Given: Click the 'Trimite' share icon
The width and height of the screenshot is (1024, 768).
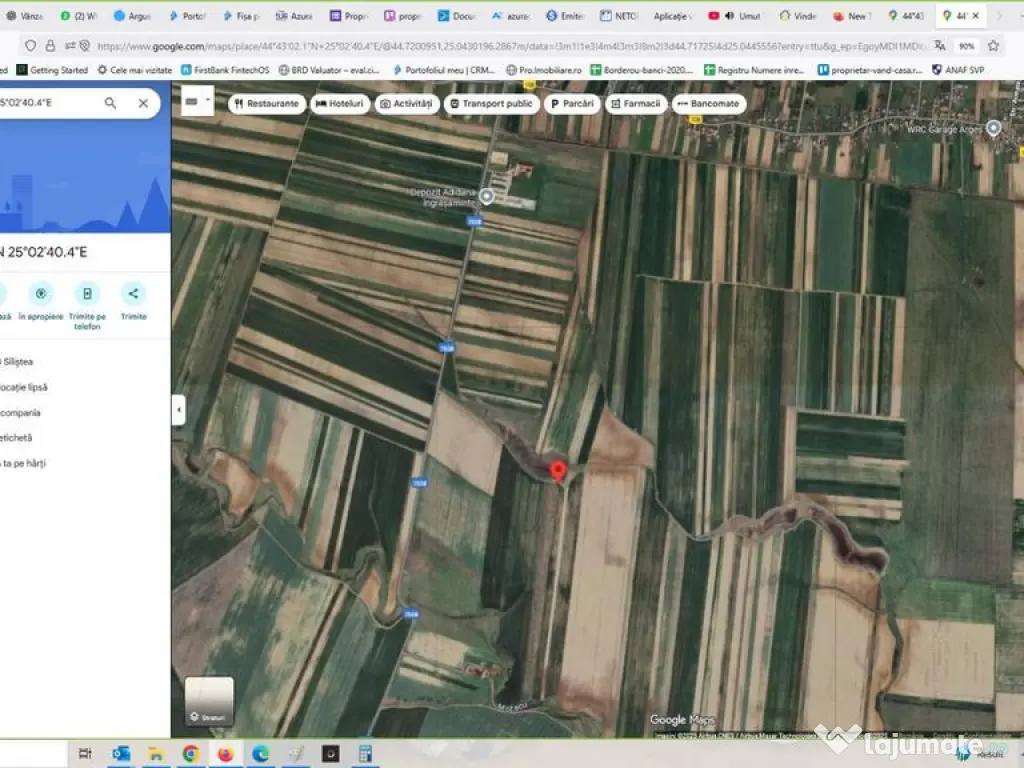Looking at the screenshot, I should point(133,294).
